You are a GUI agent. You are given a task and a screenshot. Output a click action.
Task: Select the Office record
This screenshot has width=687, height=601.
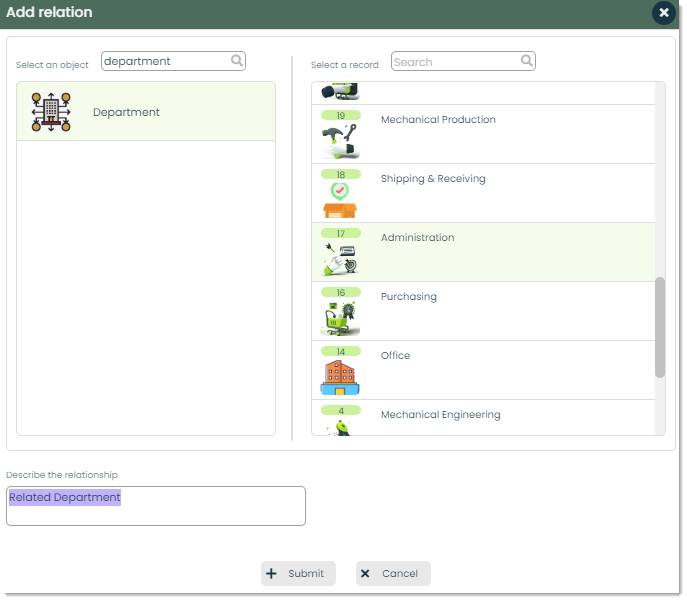[x=483, y=370]
